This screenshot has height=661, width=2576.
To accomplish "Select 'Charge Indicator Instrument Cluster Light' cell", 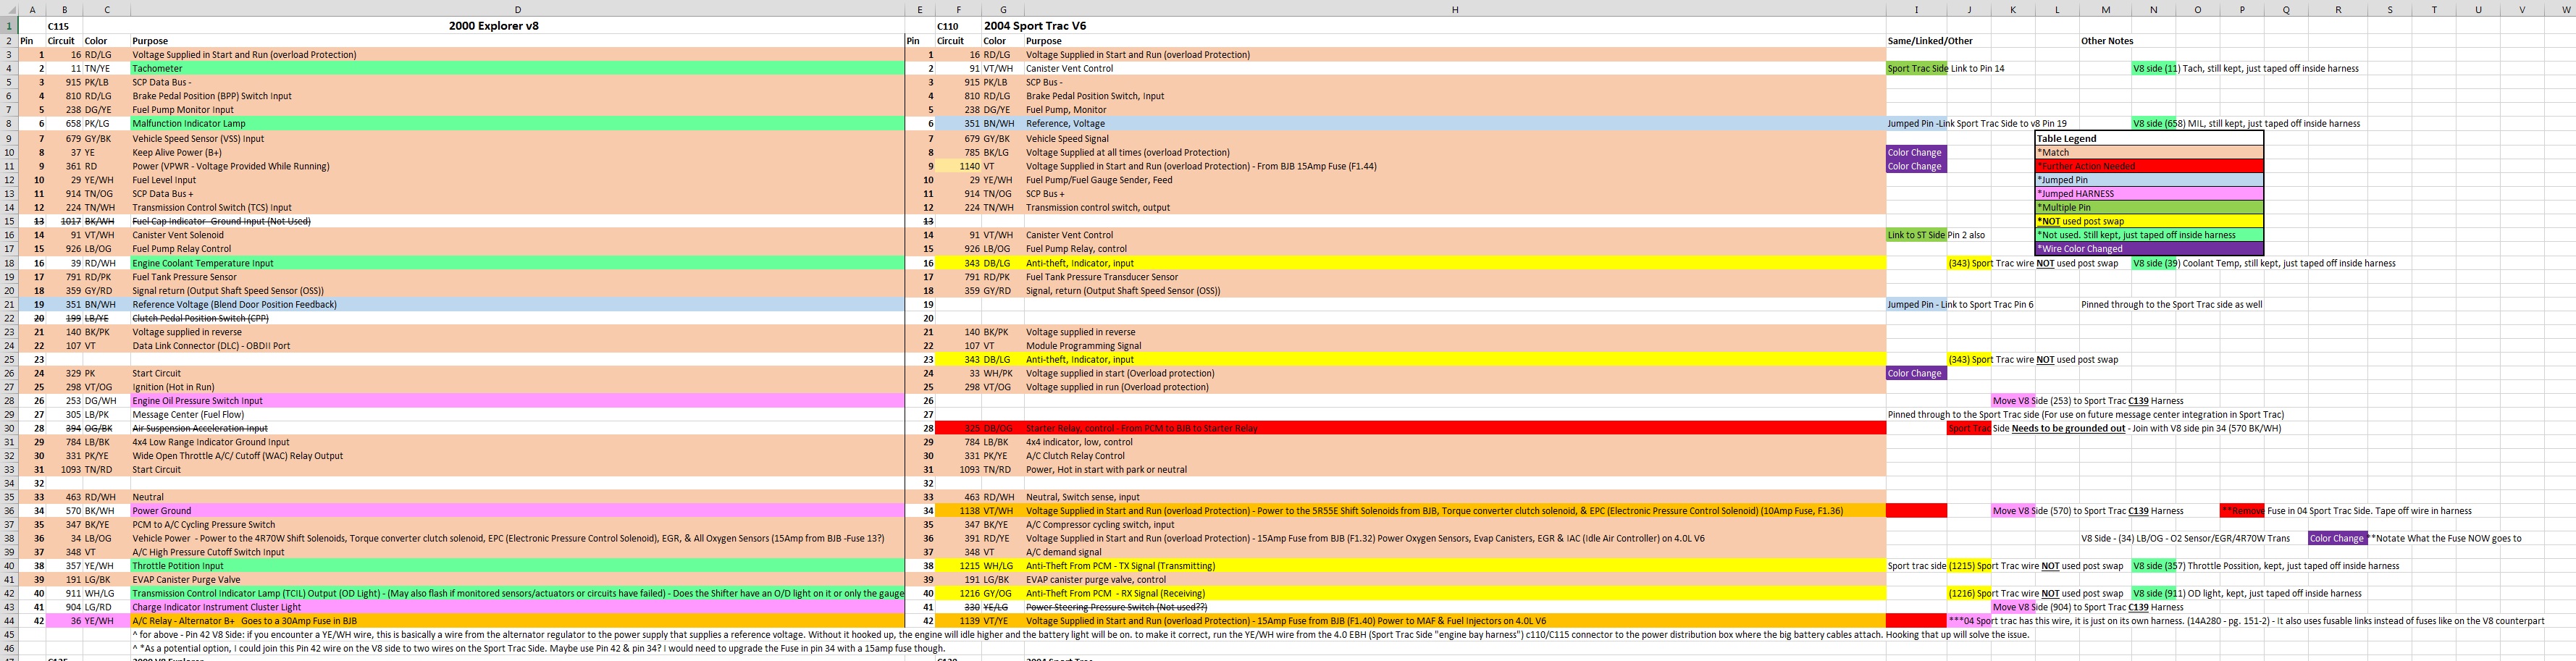I will point(517,607).
